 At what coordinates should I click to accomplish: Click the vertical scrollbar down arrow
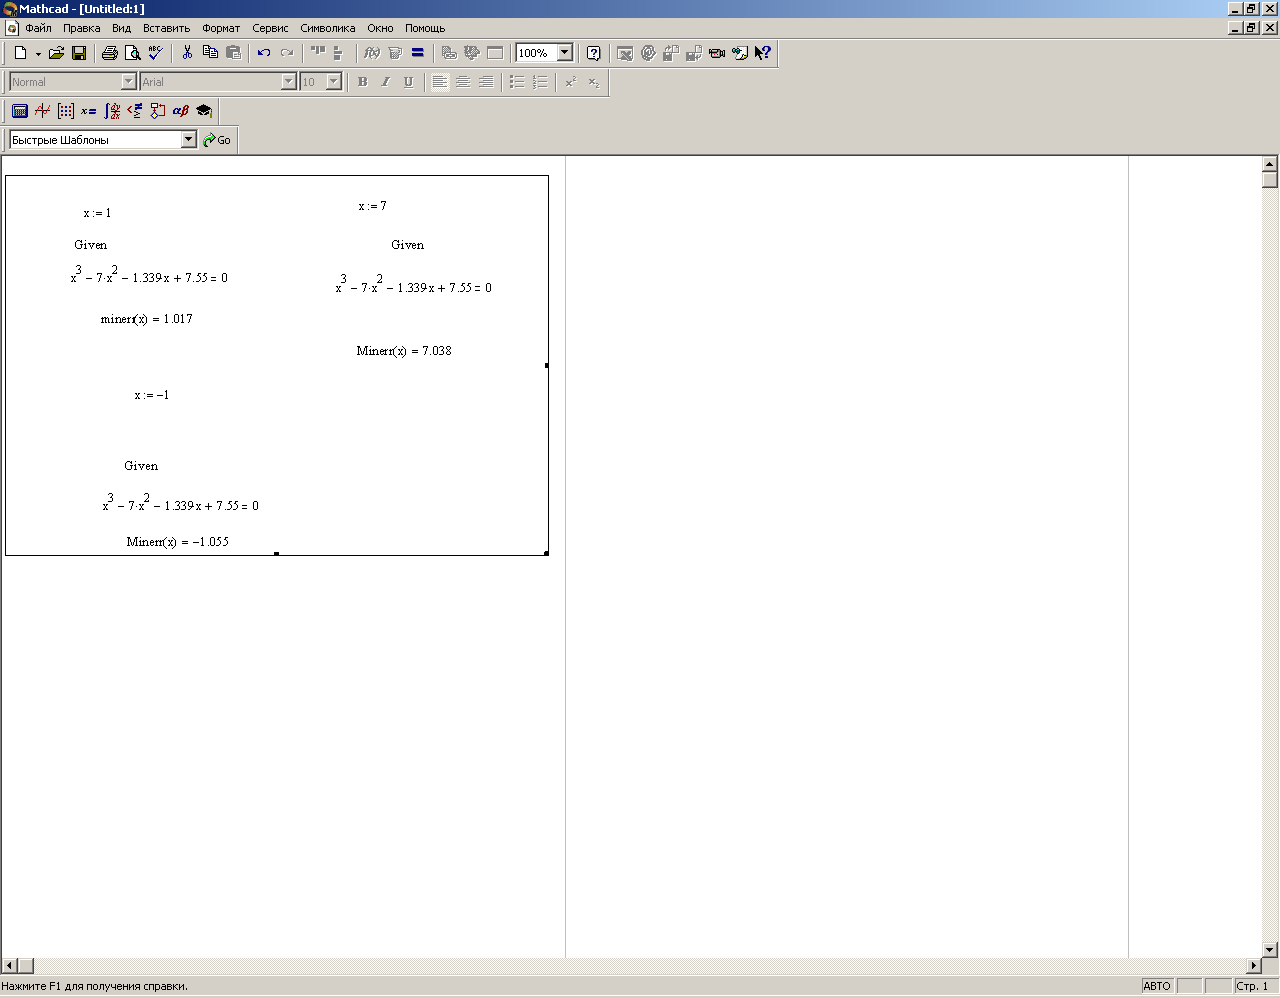(x=1270, y=949)
